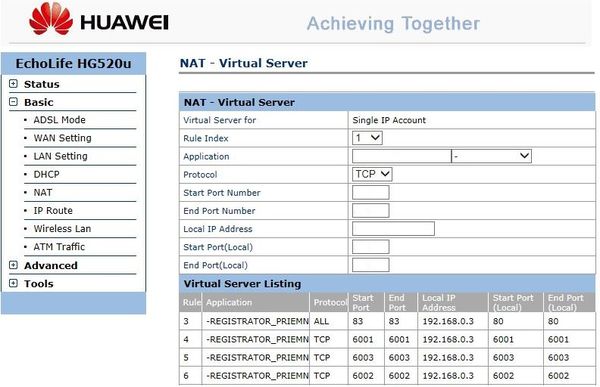600x387 pixels.
Task: Open DHCP configuration page
Action: click(x=46, y=174)
